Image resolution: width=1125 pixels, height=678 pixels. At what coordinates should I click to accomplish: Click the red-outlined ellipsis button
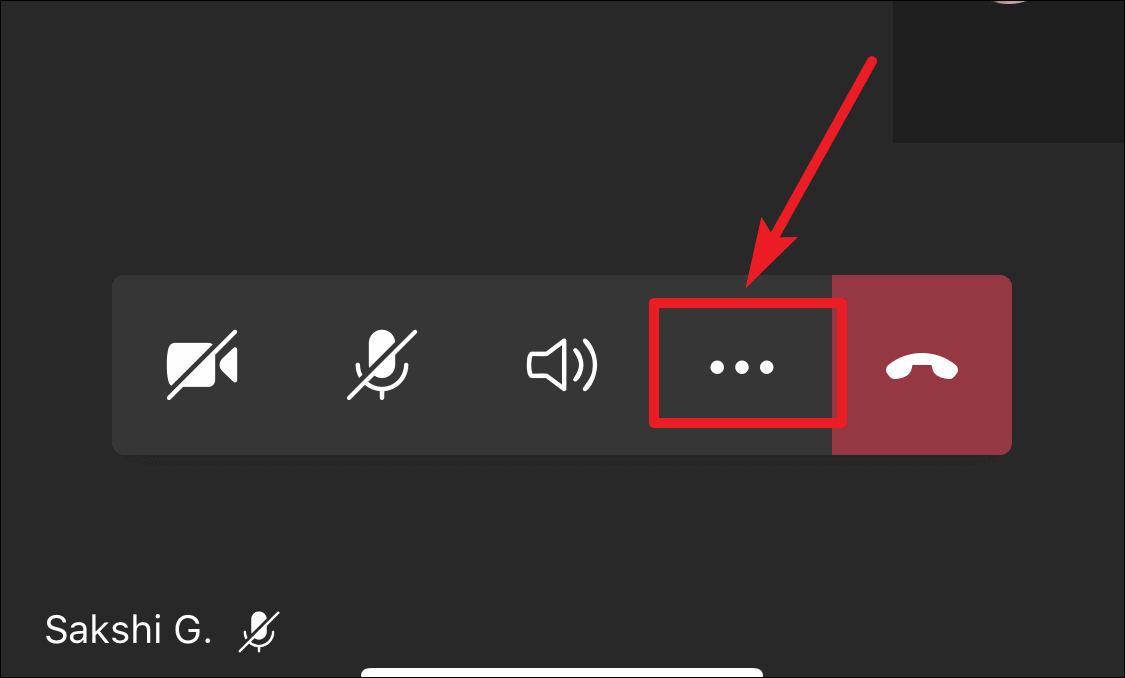(x=748, y=363)
